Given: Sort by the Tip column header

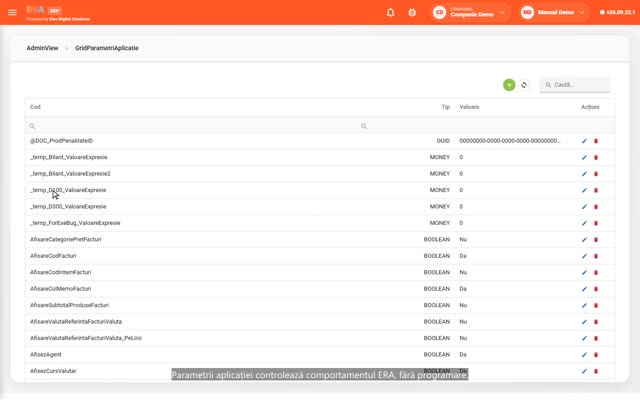Looking at the screenshot, I should tap(445, 107).
